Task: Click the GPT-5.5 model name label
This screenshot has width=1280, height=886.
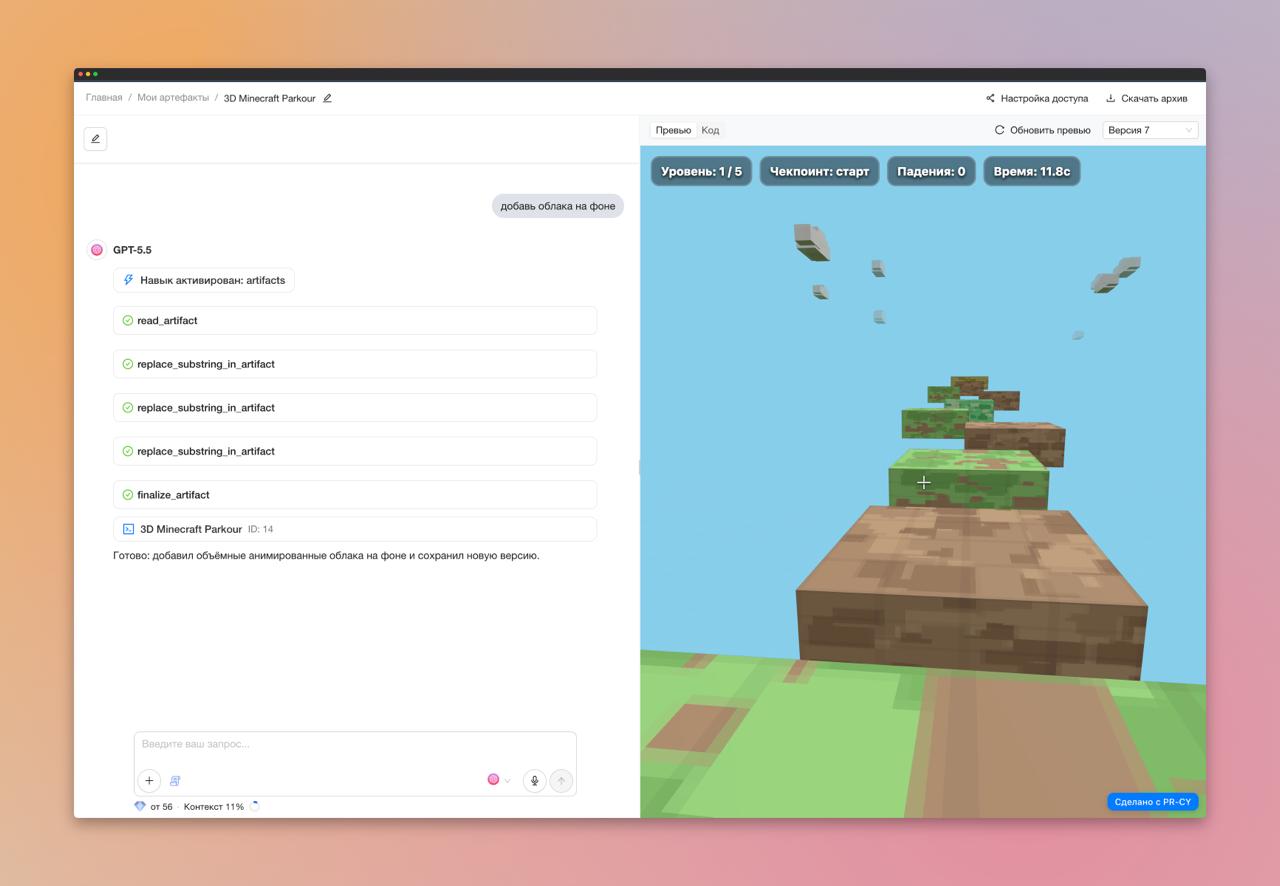Action: (132, 250)
